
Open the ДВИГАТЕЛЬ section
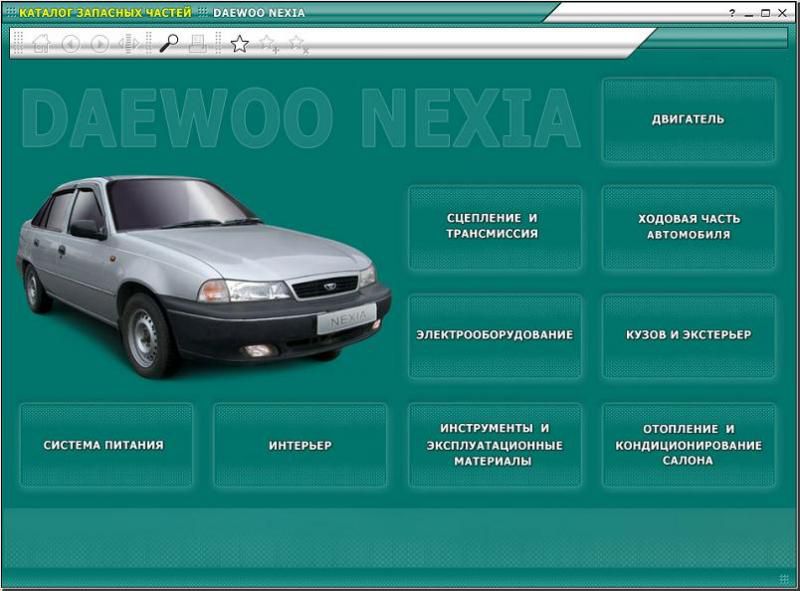pos(688,120)
